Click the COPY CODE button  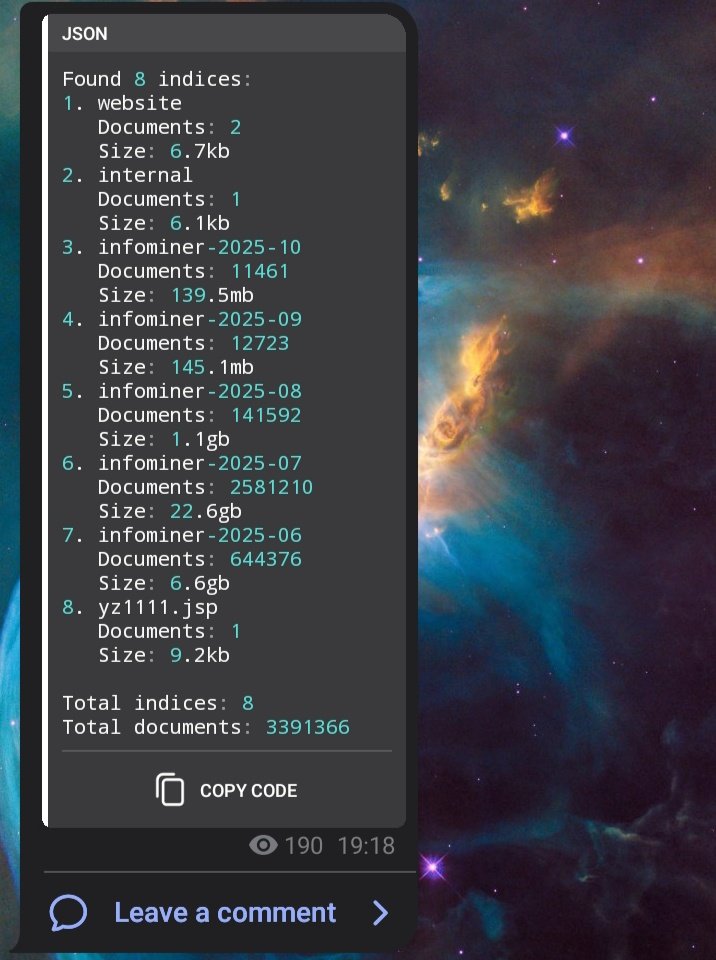tap(227, 790)
